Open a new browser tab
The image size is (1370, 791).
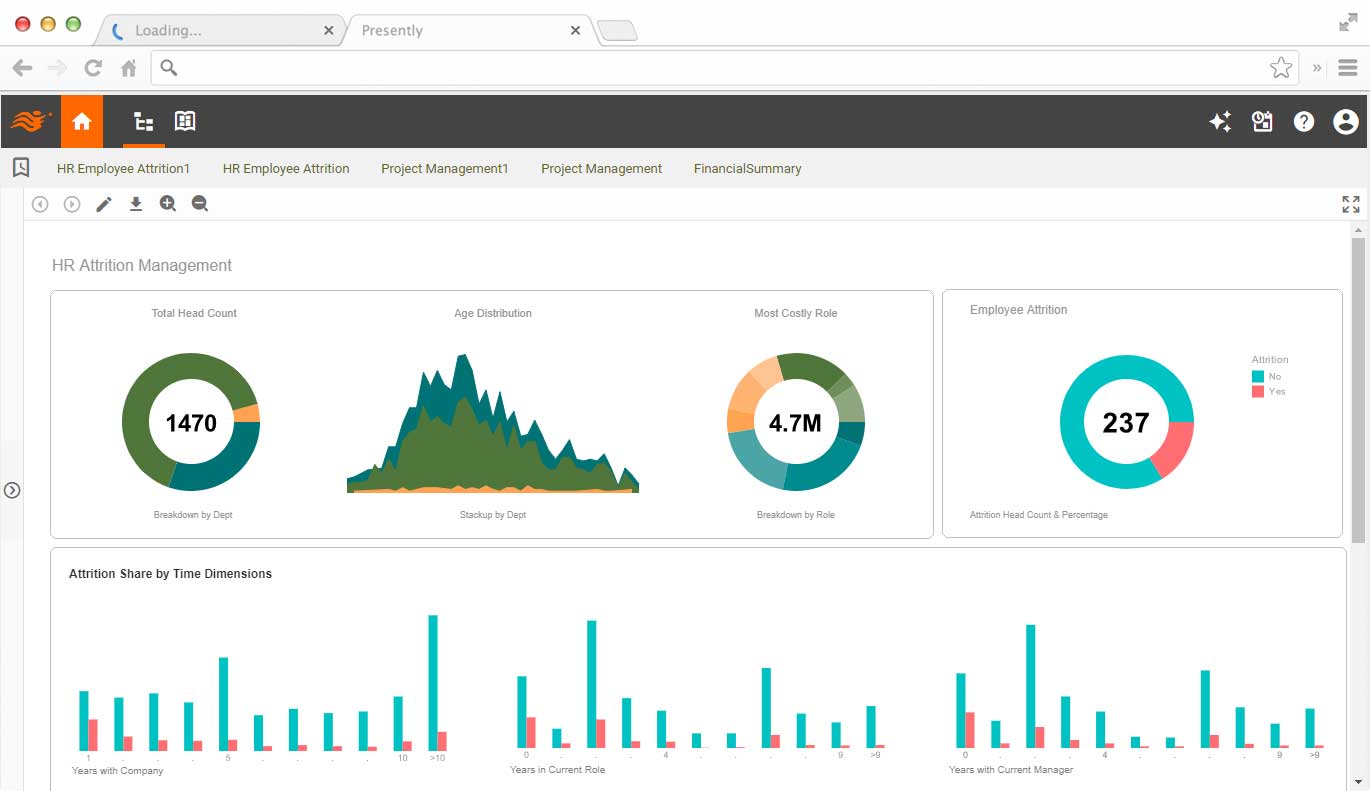[x=617, y=32]
